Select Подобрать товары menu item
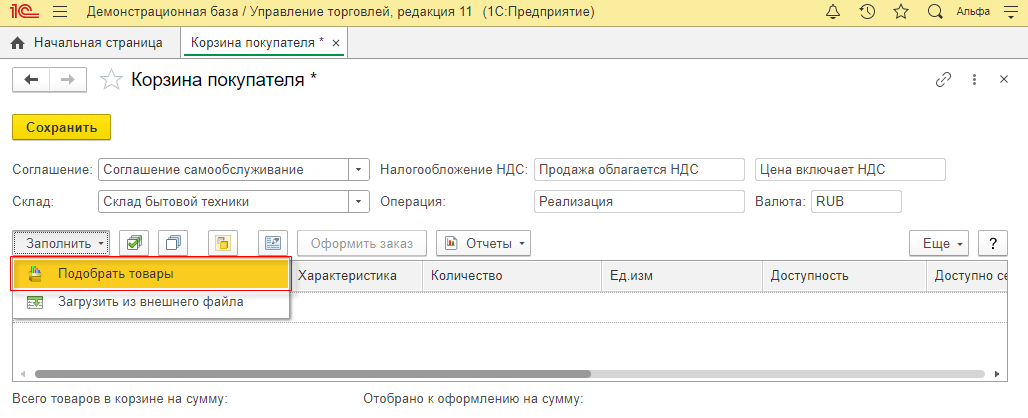Screen dimensions: 1028x418 click(115, 273)
